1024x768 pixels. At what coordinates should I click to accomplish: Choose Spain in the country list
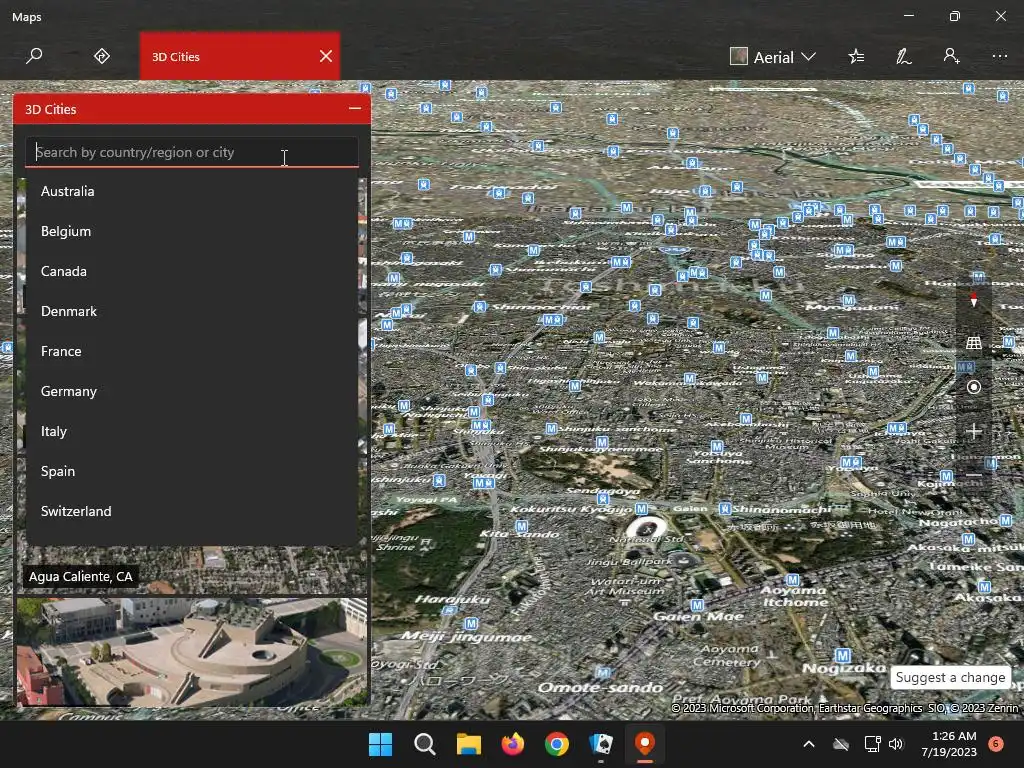pyautogui.click(x=191, y=471)
